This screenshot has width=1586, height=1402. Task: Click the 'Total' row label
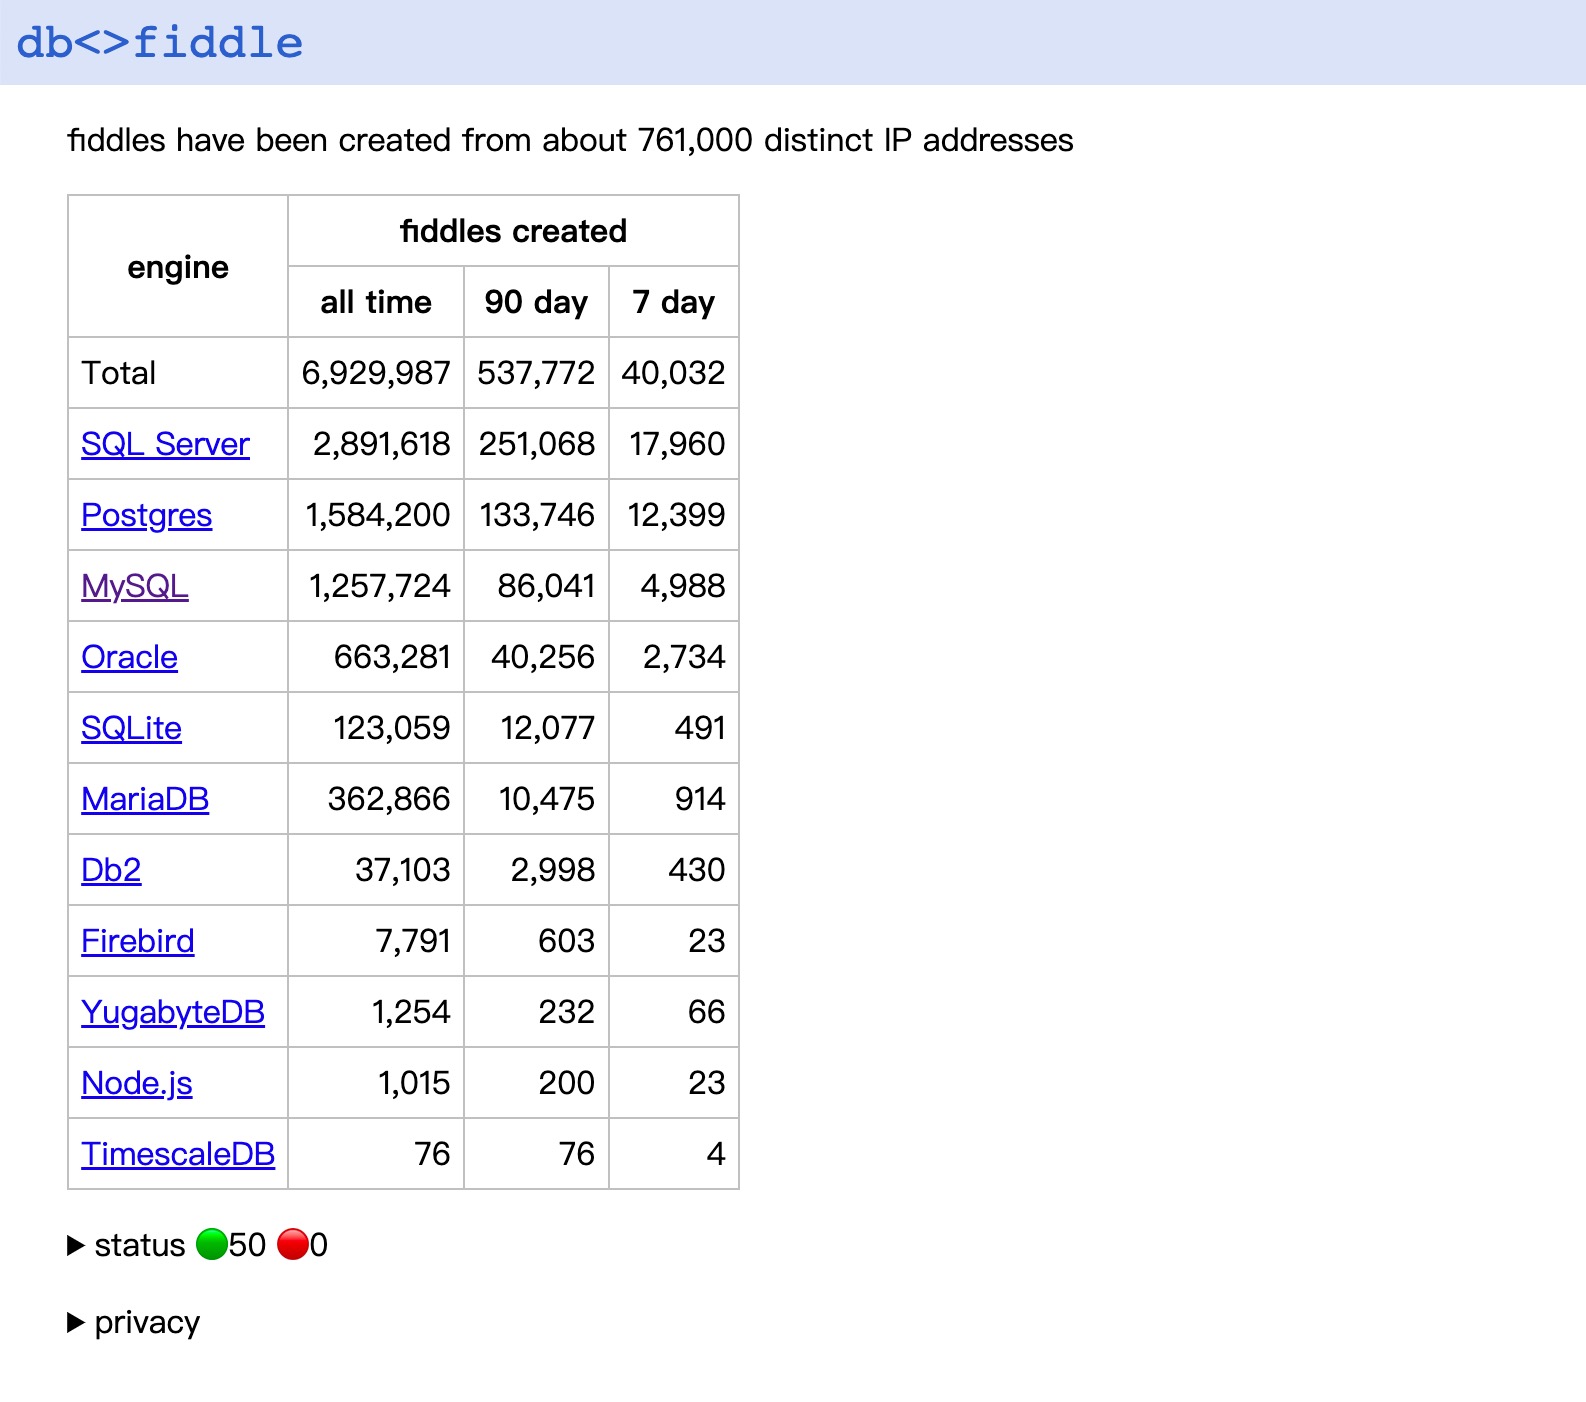click(119, 373)
